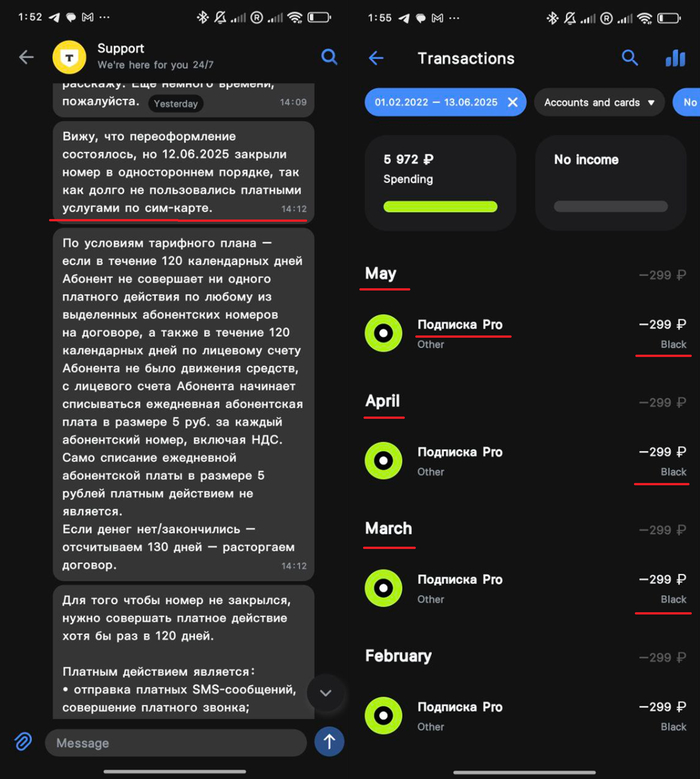Open the 5 972 ₽ Spending card

[x=440, y=183]
